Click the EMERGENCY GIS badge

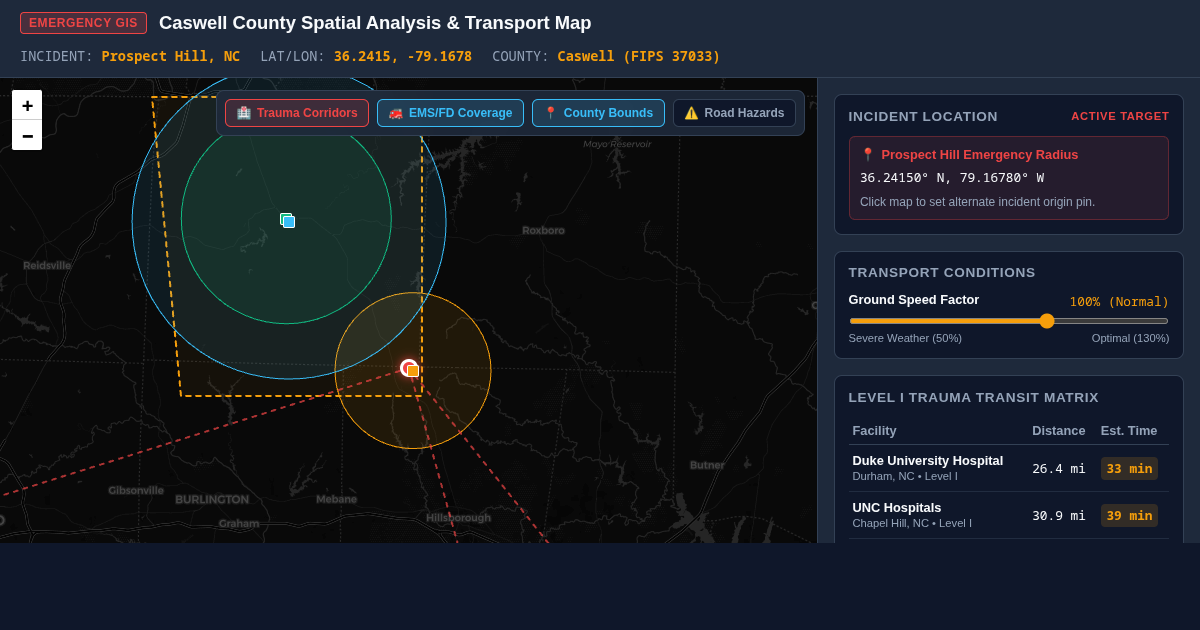pyautogui.click(x=83, y=23)
